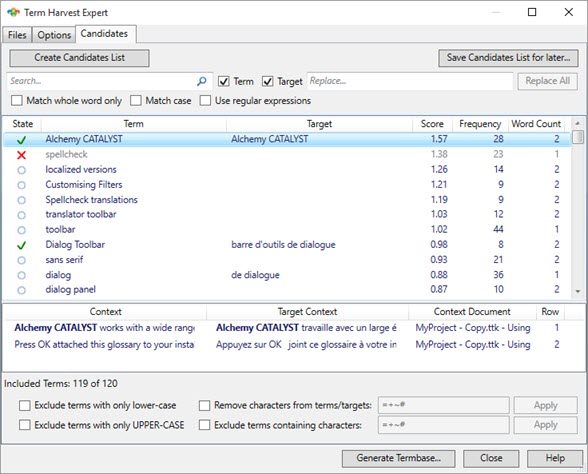Select the 'sans serif' term
The image size is (588, 474).
(x=64, y=260)
